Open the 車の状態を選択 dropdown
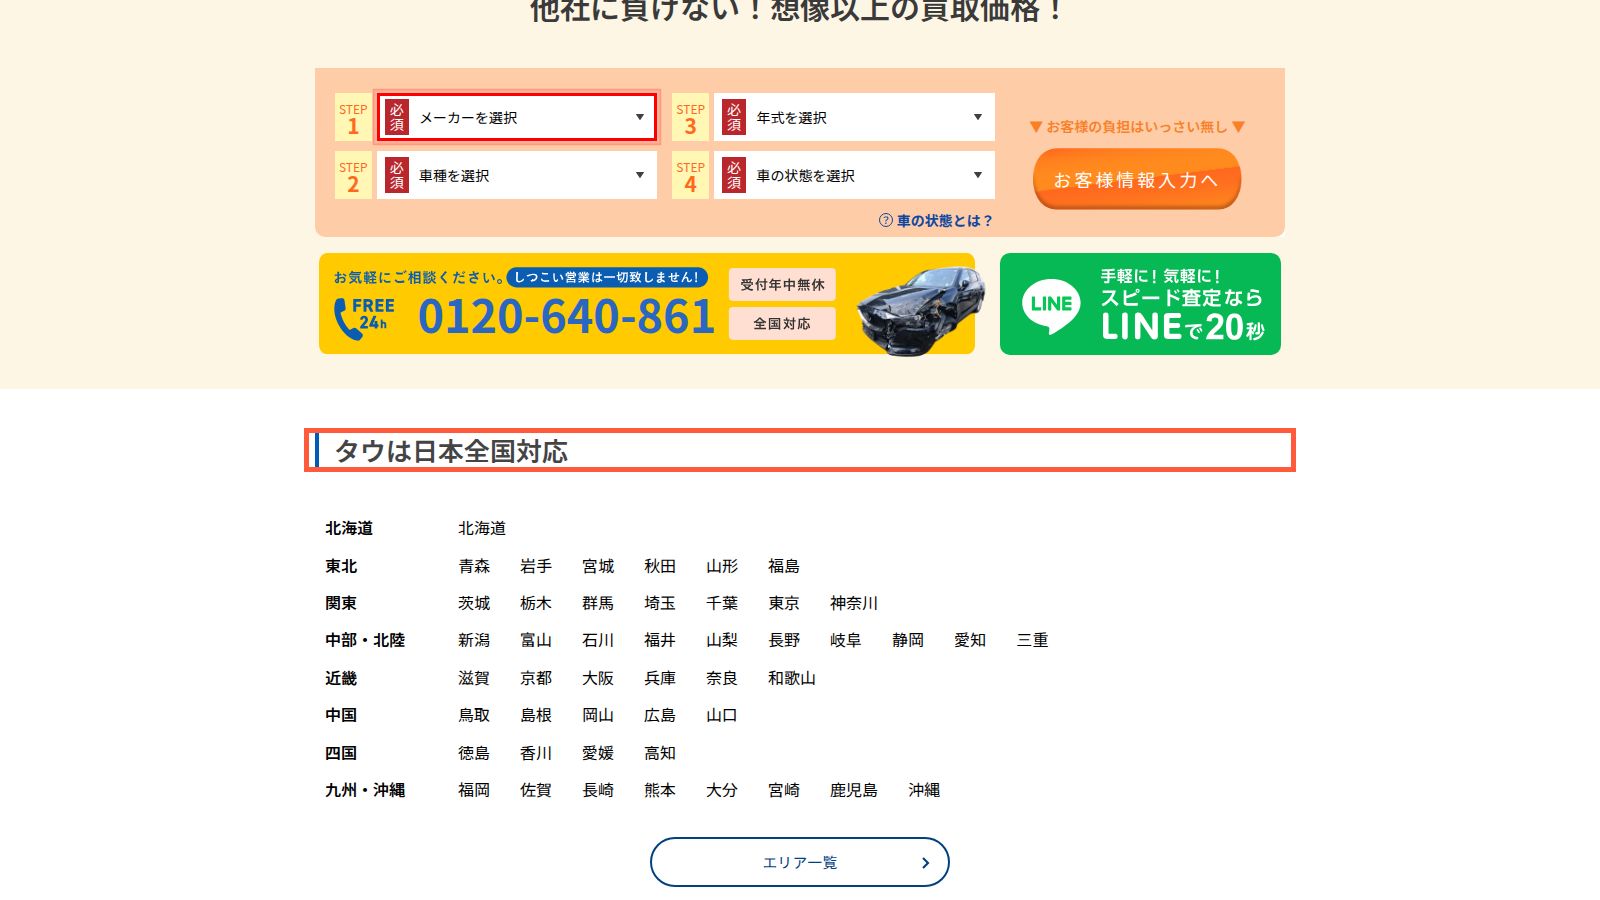Image resolution: width=1600 pixels, height=900 pixels. click(854, 175)
